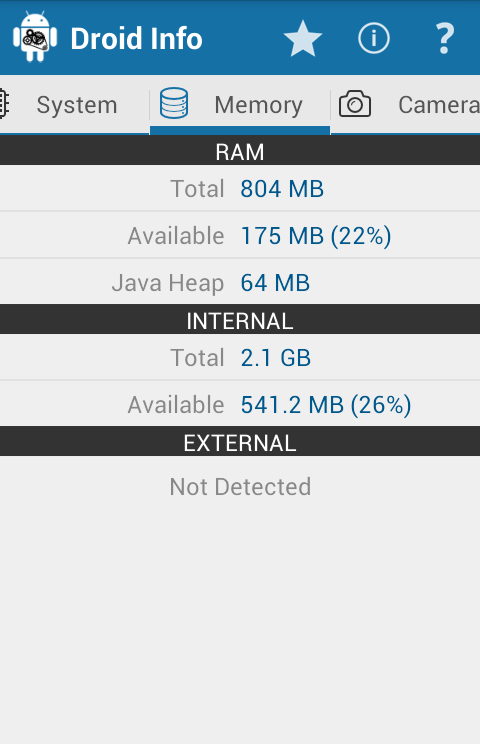480x744 pixels.
Task: Tap the RAM Total 804 MB row
Action: 240,188
